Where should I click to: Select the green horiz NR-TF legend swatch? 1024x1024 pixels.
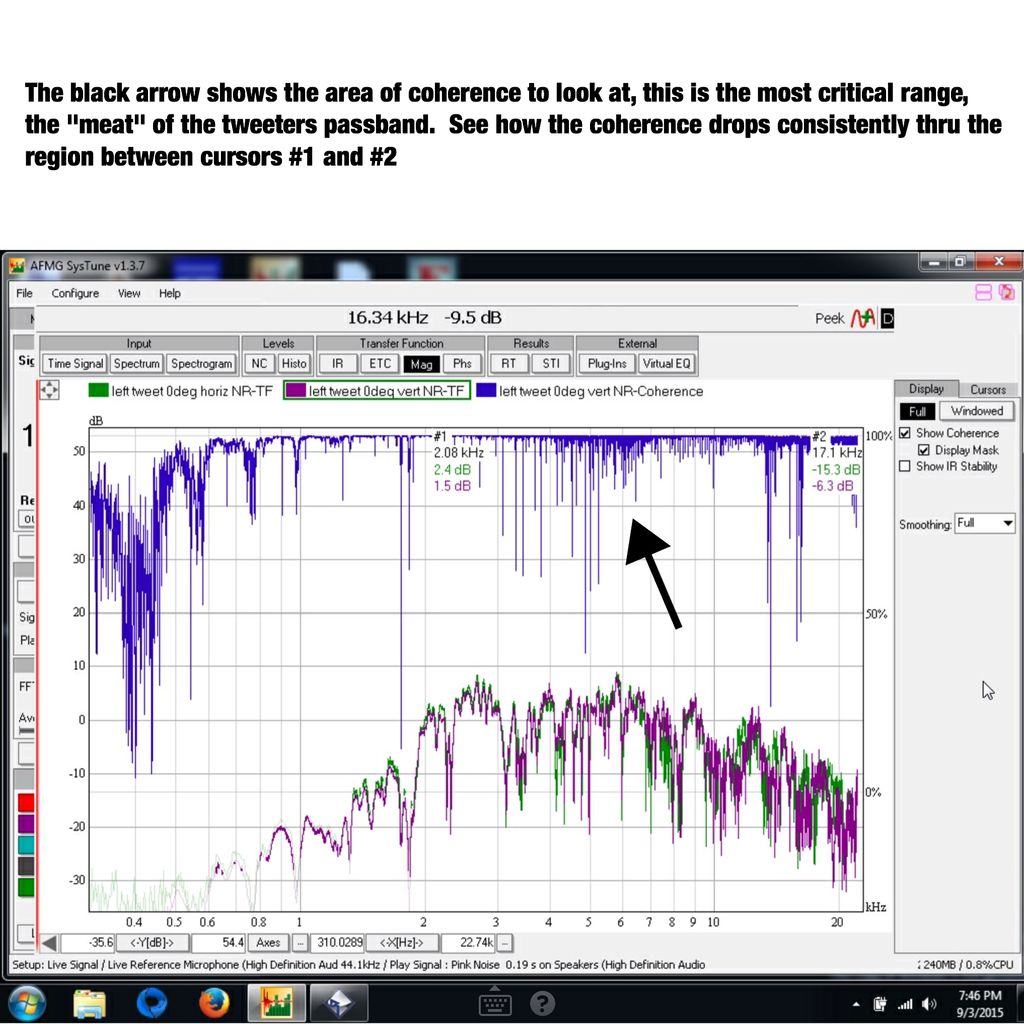pyautogui.click(x=98, y=391)
